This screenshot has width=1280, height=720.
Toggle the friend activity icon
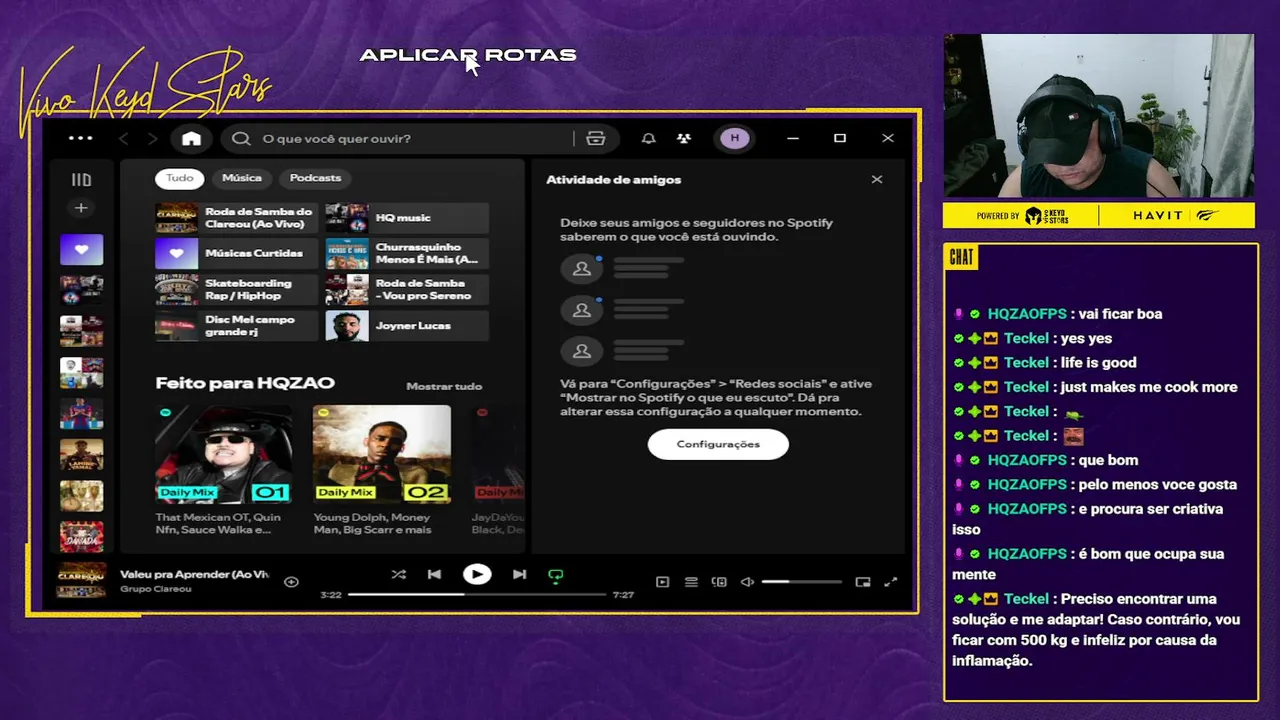click(684, 139)
